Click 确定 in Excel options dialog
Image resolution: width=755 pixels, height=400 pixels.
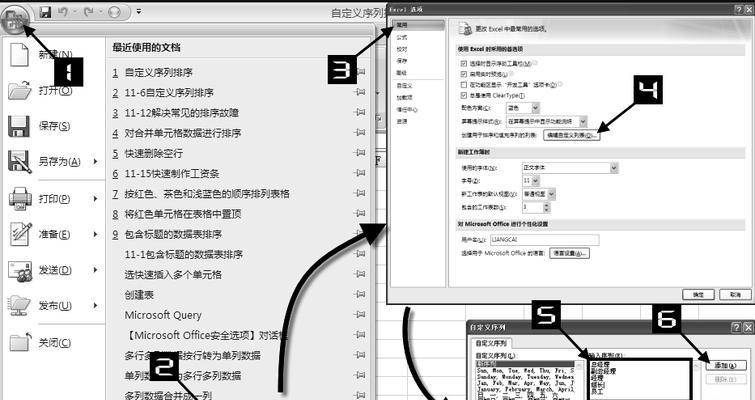(699, 294)
